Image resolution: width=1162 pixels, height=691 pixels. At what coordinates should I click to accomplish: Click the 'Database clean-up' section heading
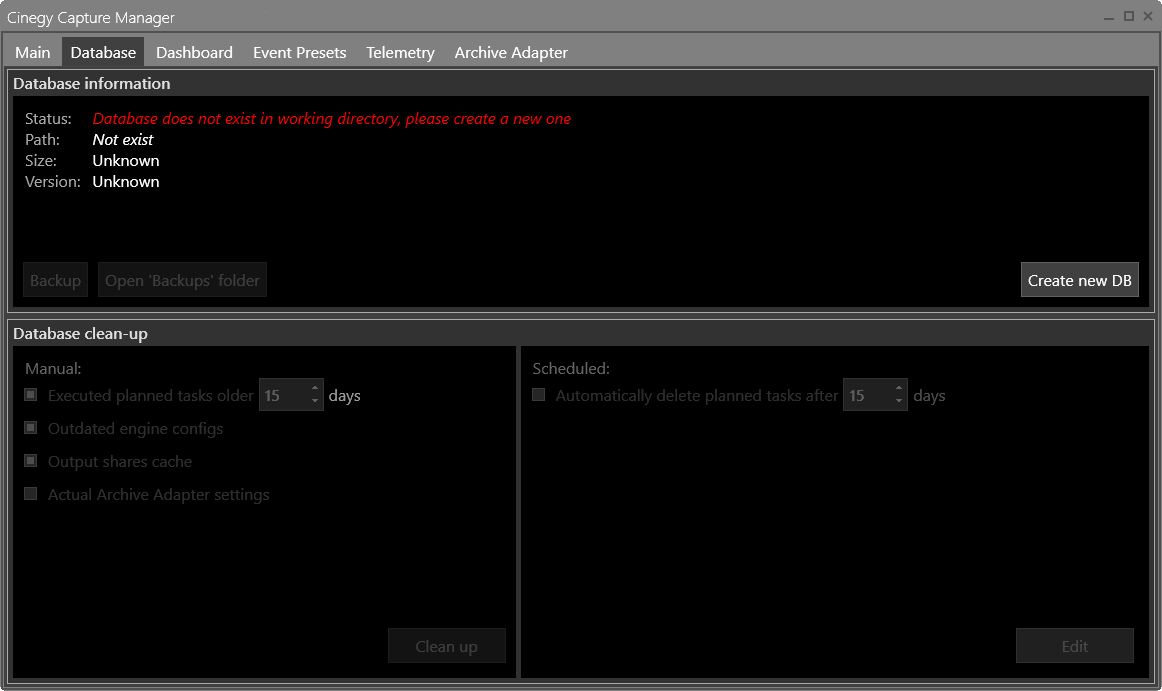pos(80,334)
